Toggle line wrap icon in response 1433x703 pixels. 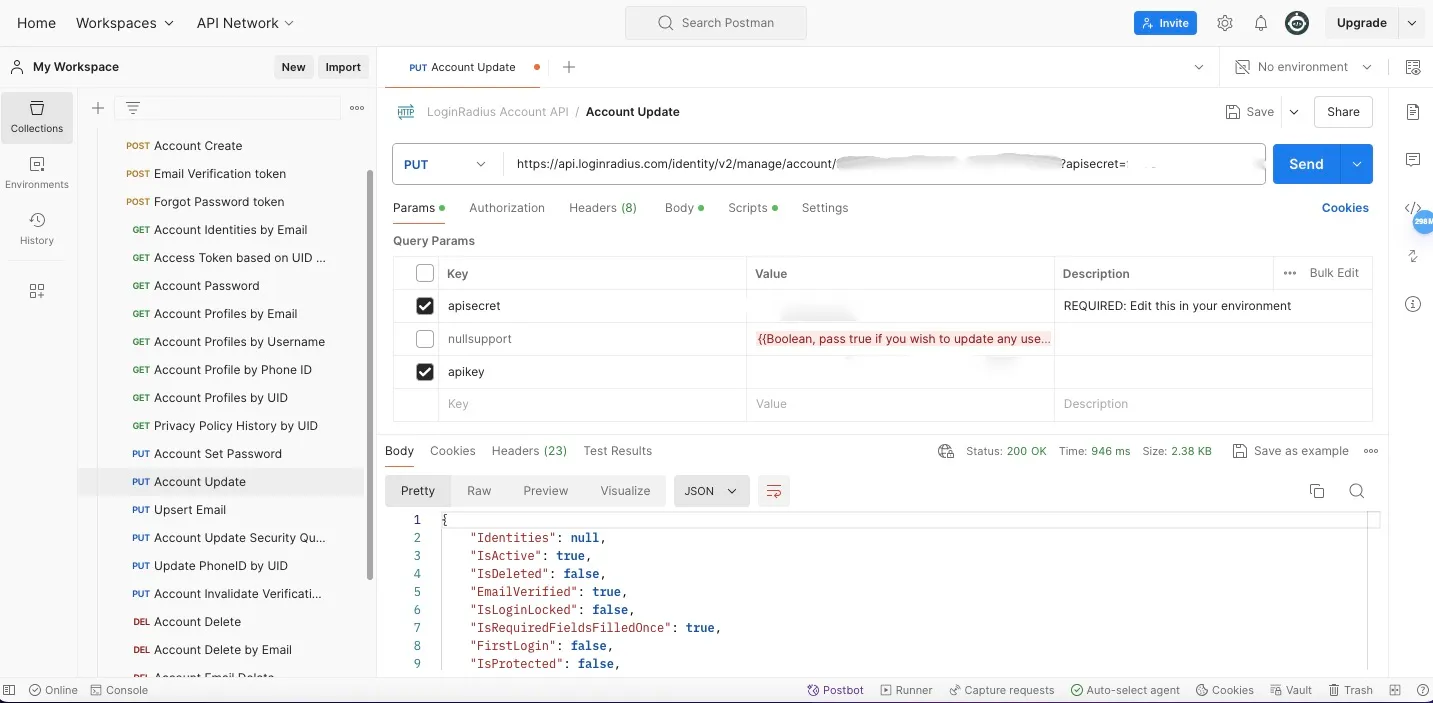coord(773,491)
